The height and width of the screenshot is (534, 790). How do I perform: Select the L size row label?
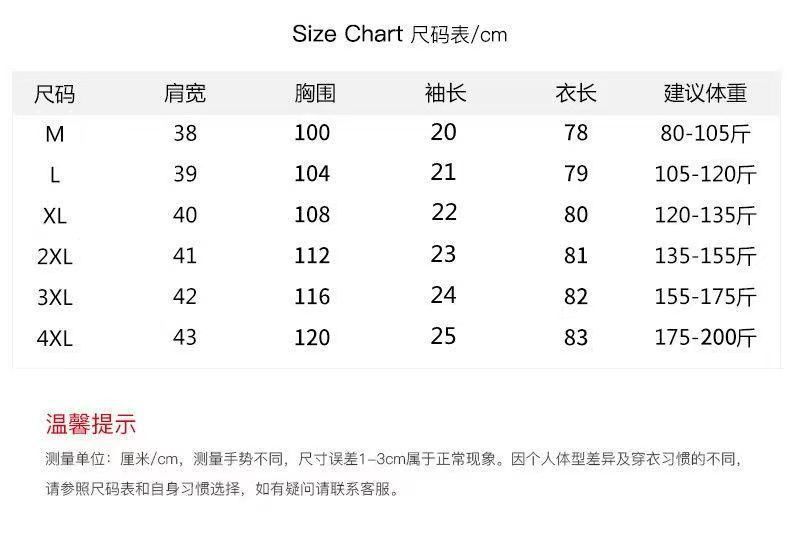pos(55,175)
